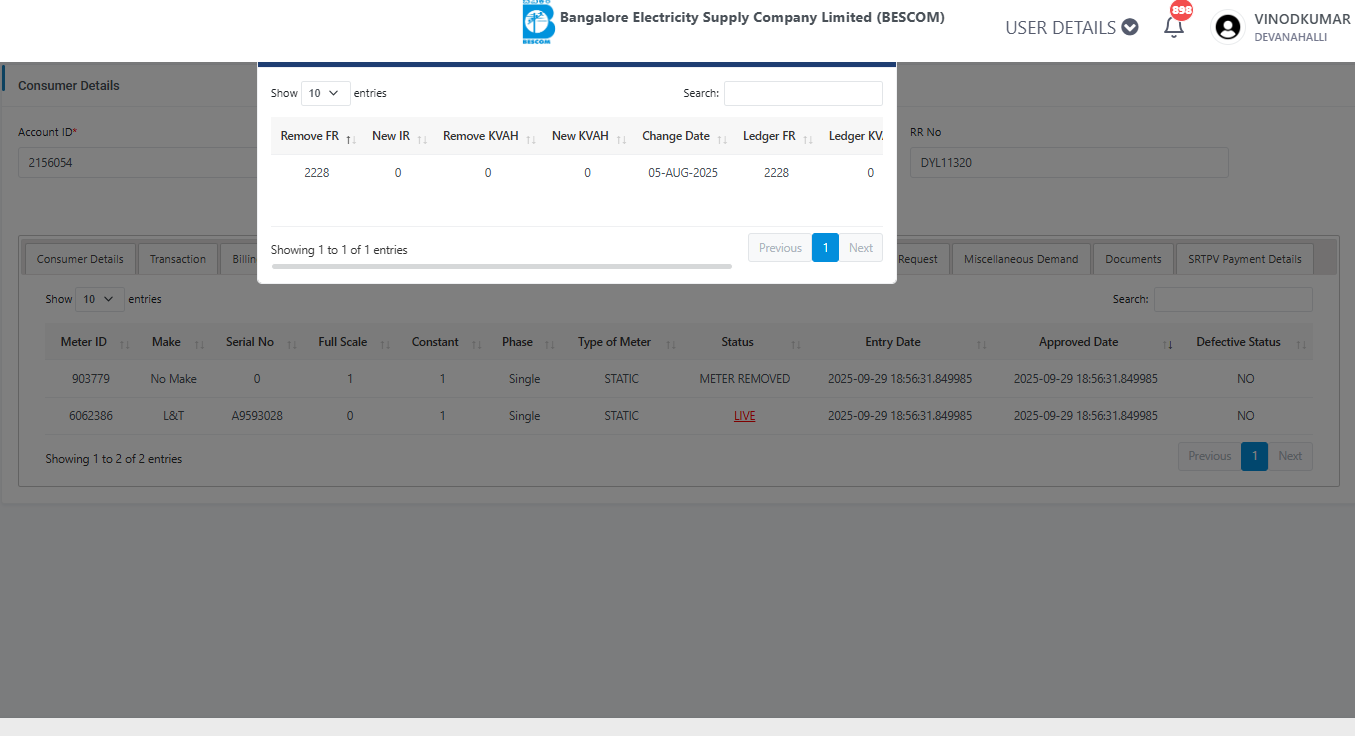Sort by Change Date column arrows
The width and height of the screenshot is (1355, 736).
tap(722, 138)
